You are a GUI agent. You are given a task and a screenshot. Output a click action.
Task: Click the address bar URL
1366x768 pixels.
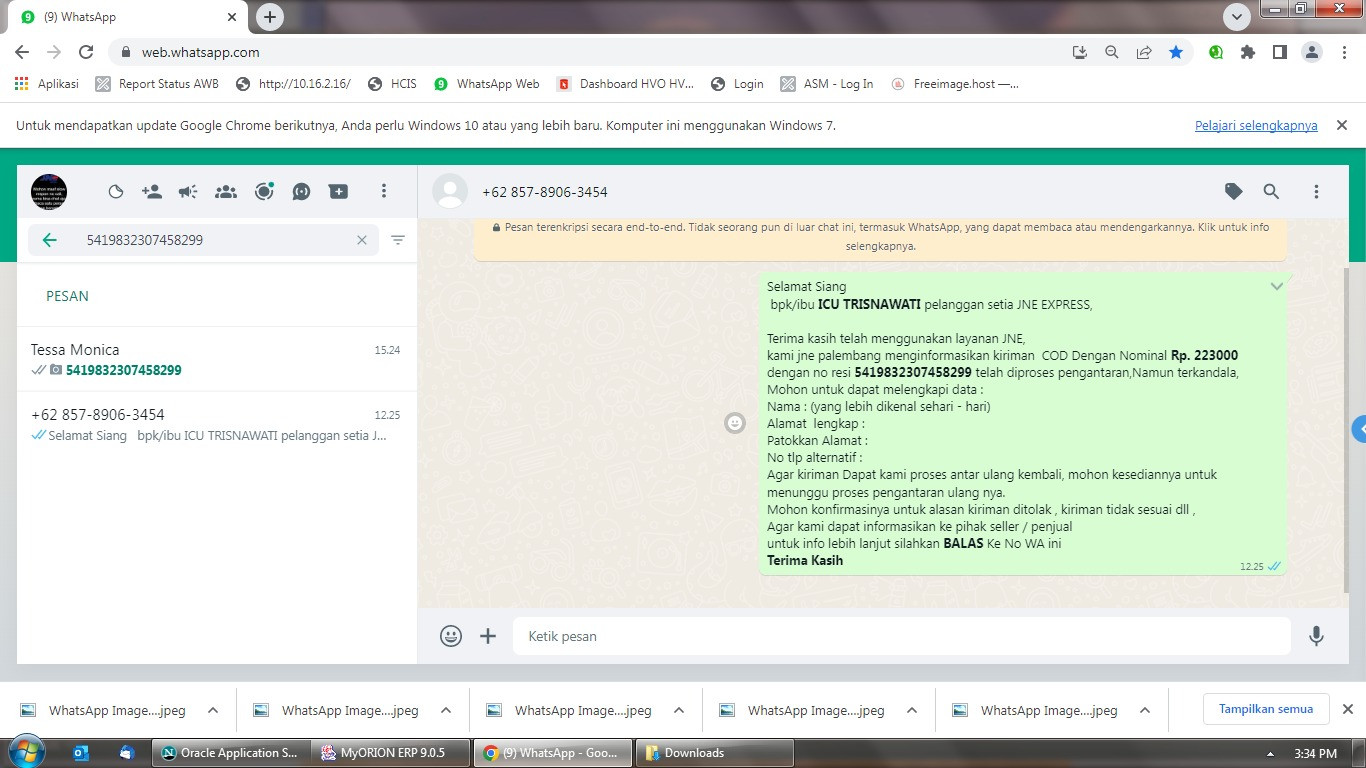pyautogui.click(x=200, y=52)
